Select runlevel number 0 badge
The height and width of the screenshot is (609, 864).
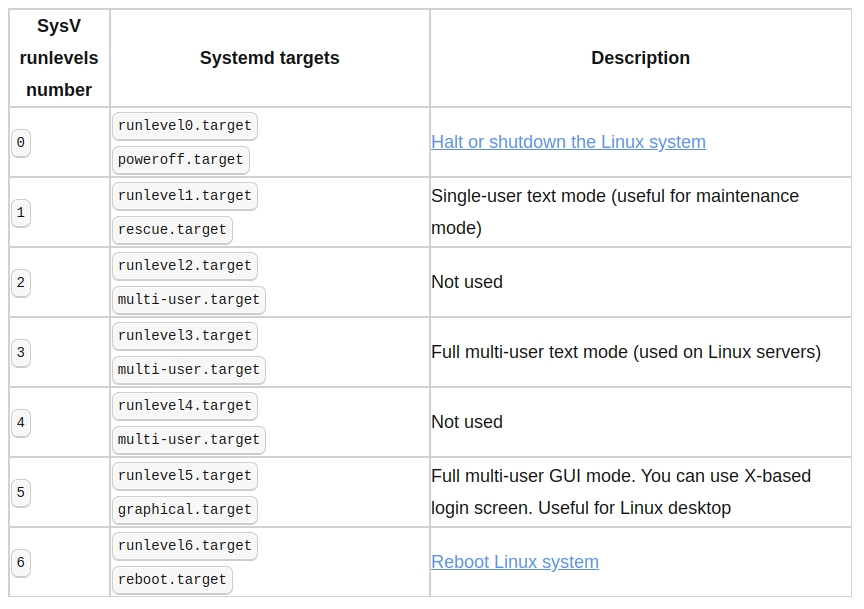(21, 143)
